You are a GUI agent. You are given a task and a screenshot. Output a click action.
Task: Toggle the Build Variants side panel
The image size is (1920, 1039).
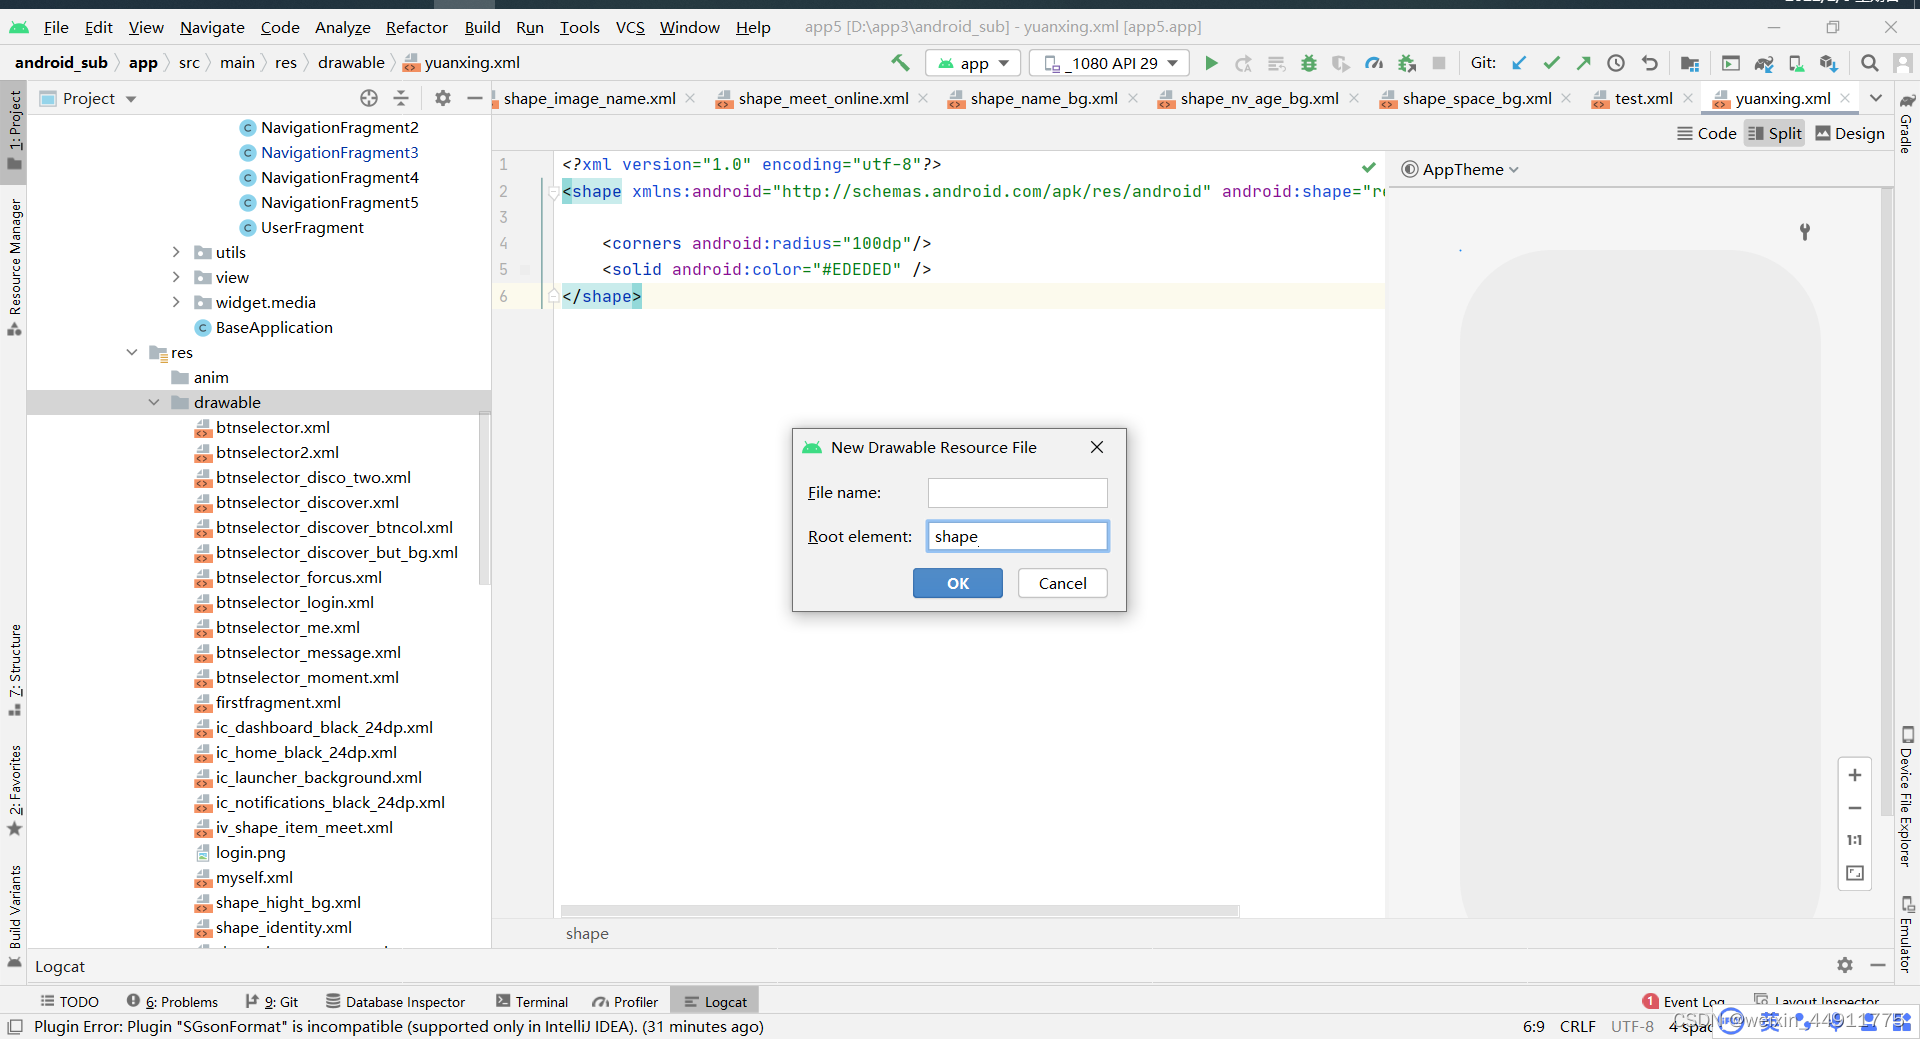click(x=15, y=915)
